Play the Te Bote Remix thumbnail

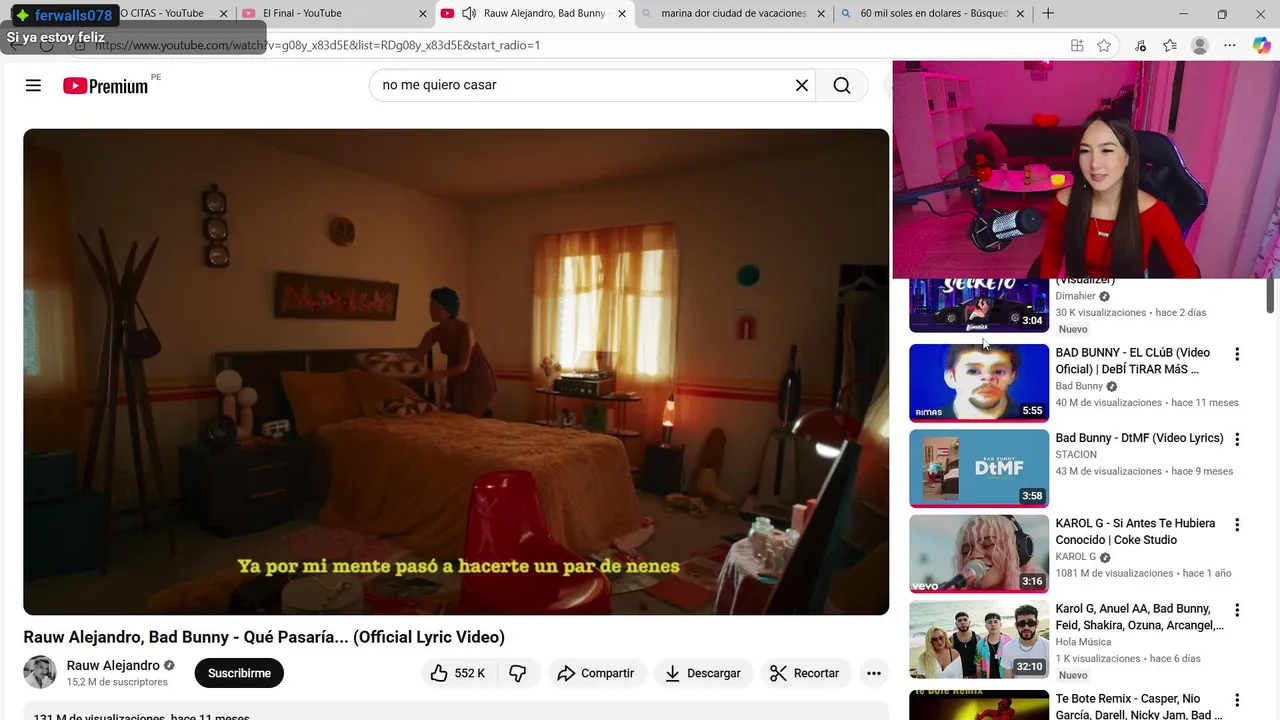(979, 705)
